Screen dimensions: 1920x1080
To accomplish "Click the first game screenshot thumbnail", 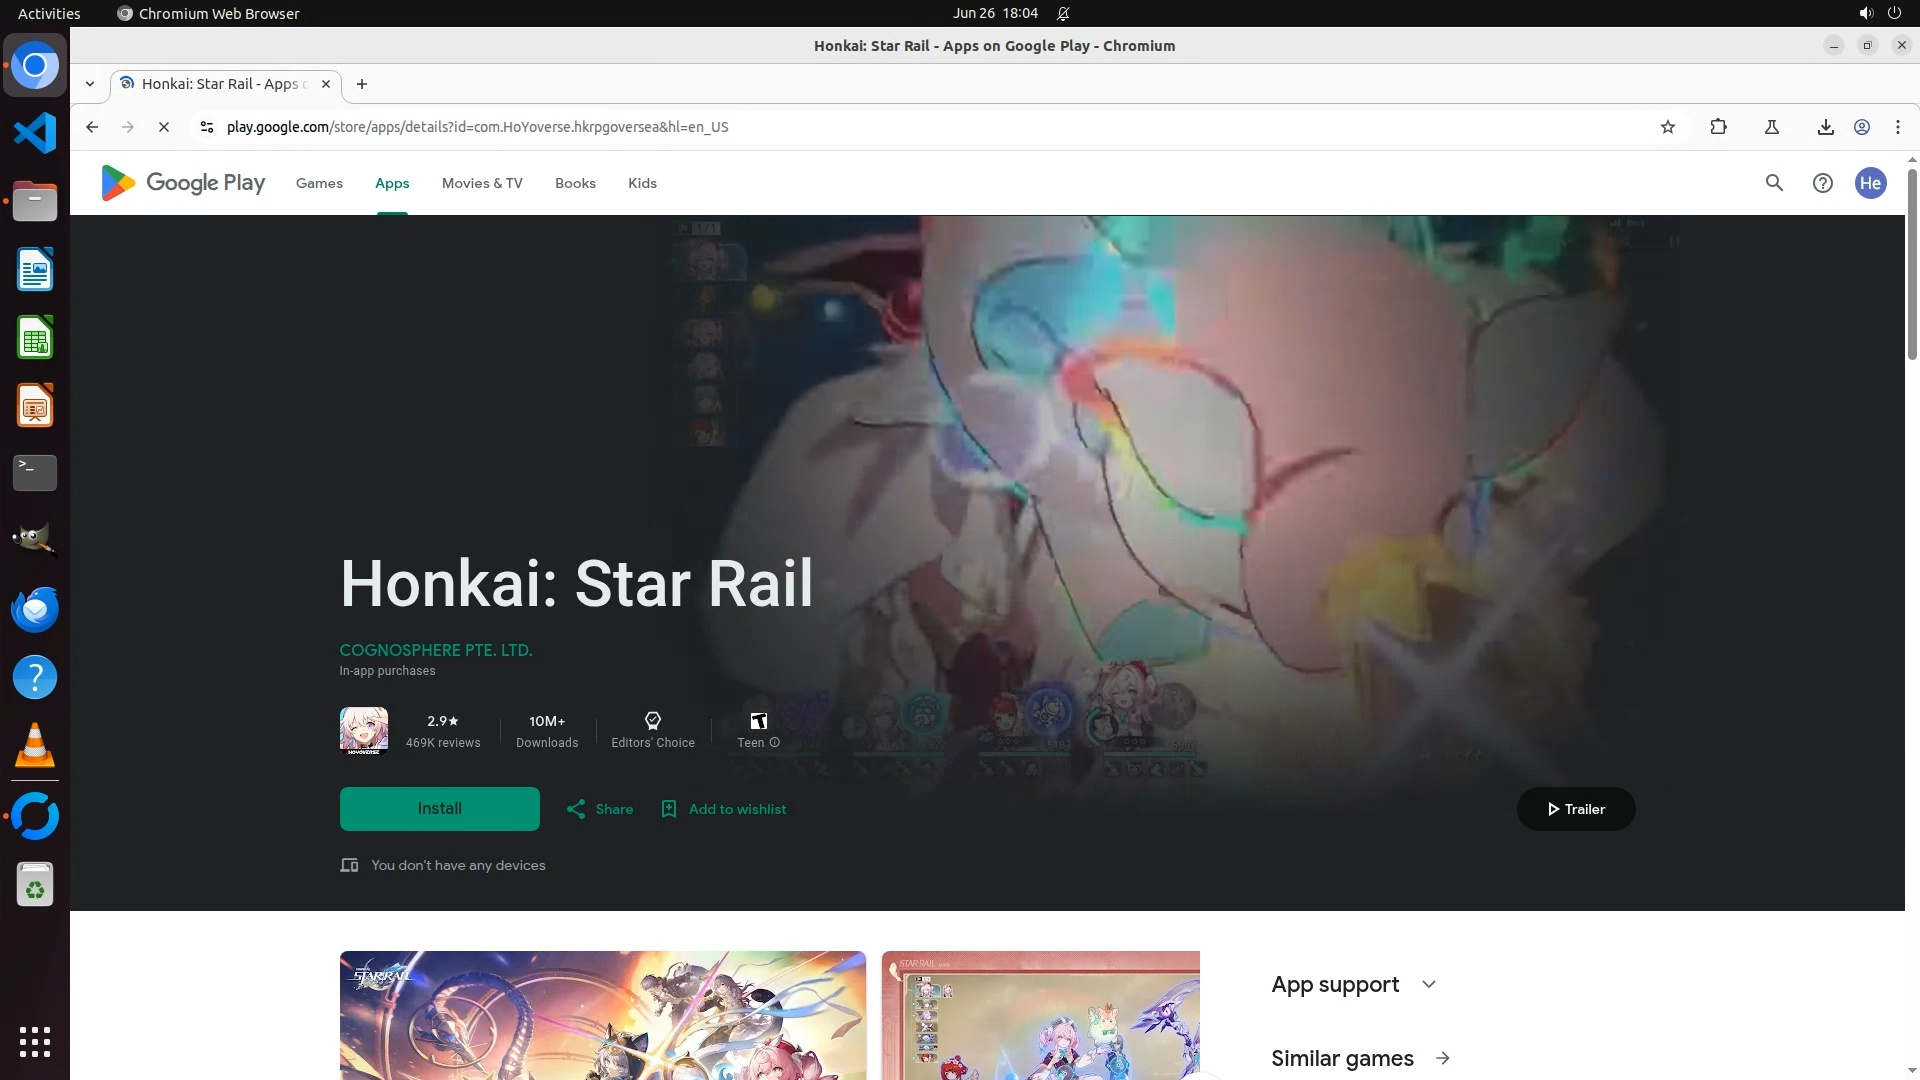I will [602, 1015].
